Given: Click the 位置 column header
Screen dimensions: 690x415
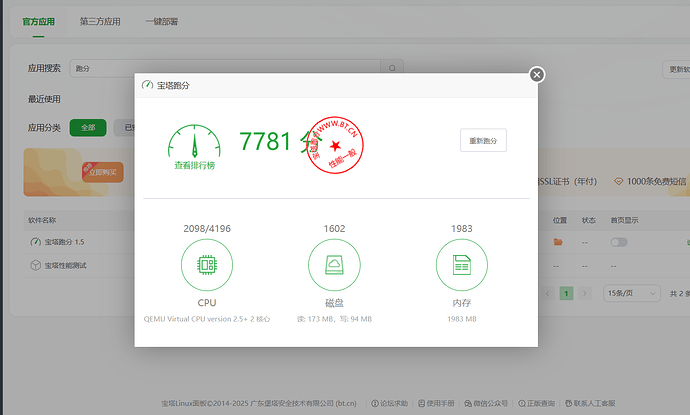Looking at the screenshot, I should pos(560,220).
